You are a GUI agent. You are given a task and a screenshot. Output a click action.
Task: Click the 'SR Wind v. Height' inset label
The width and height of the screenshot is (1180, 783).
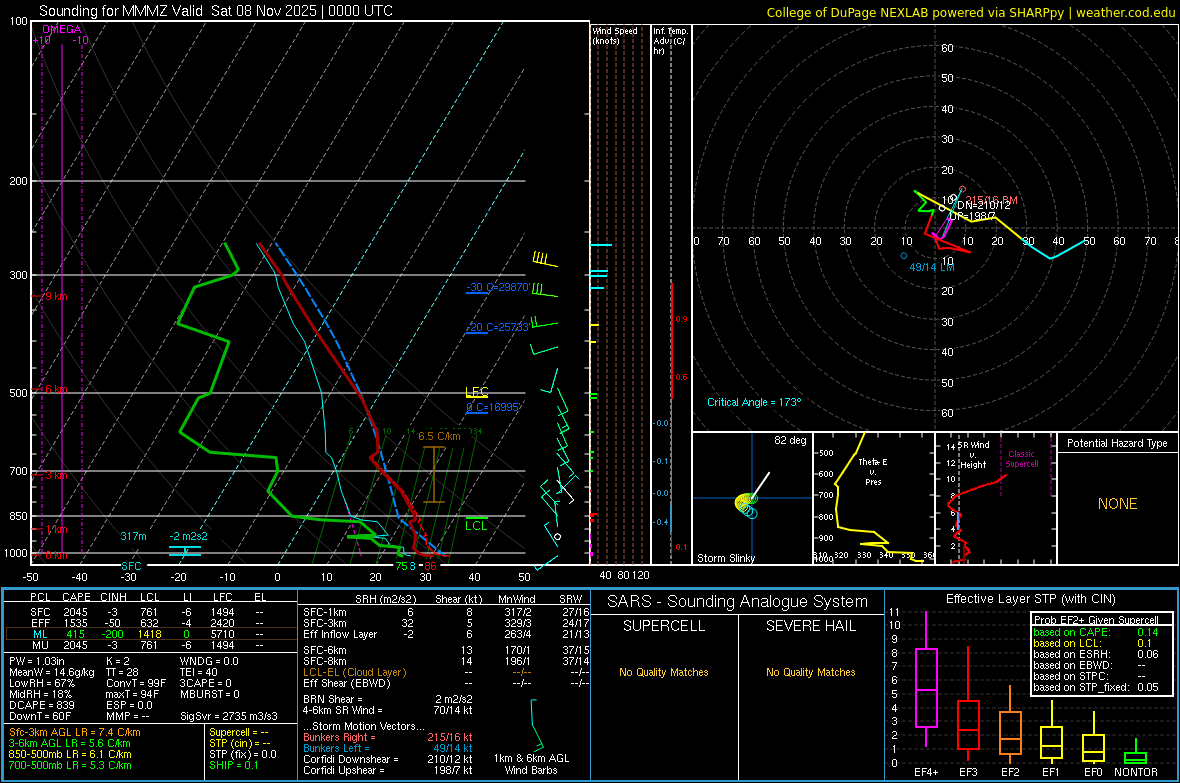[x=974, y=455]
